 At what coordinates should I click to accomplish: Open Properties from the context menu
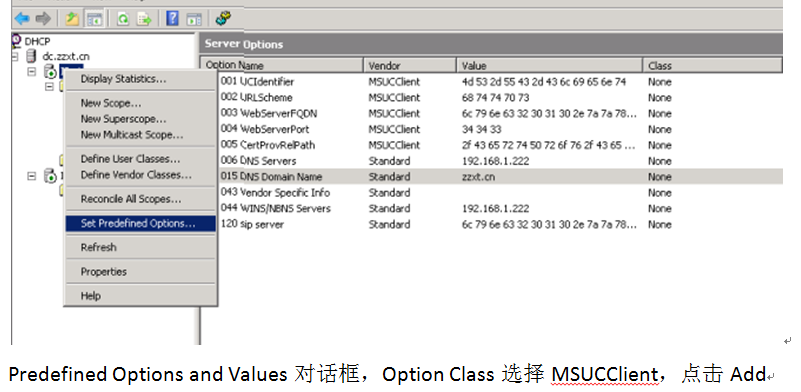pyautogui.click(x=140, y=272)
